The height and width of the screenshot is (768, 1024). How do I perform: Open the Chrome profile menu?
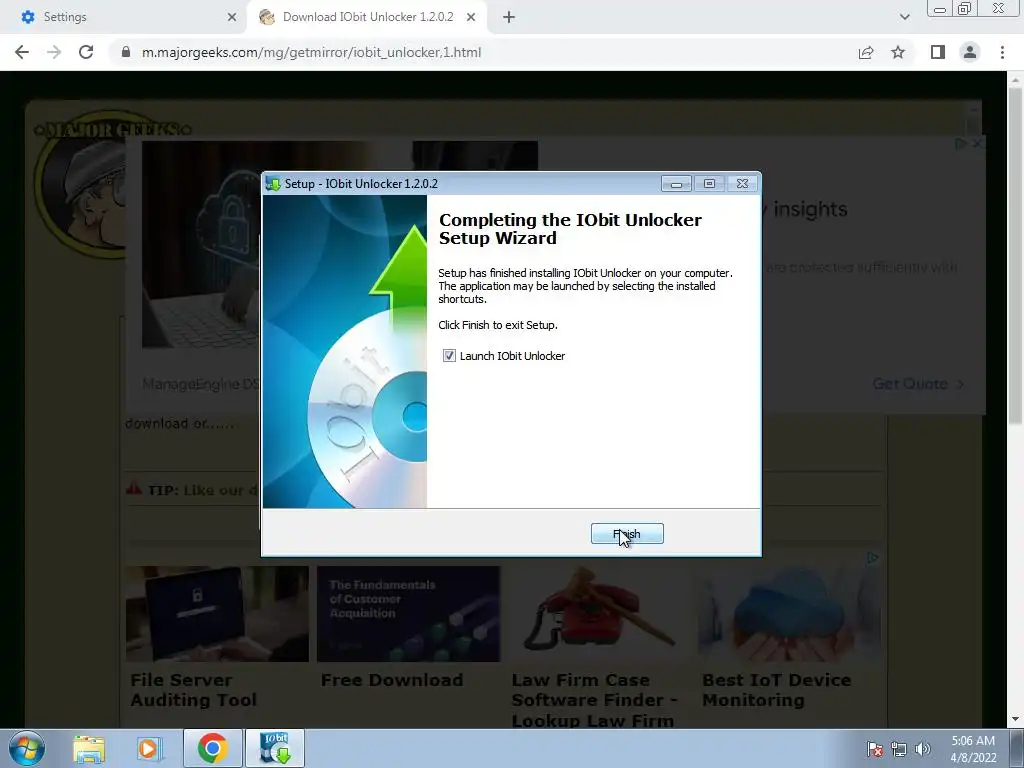pyautogui.click(x=970, y=52)
